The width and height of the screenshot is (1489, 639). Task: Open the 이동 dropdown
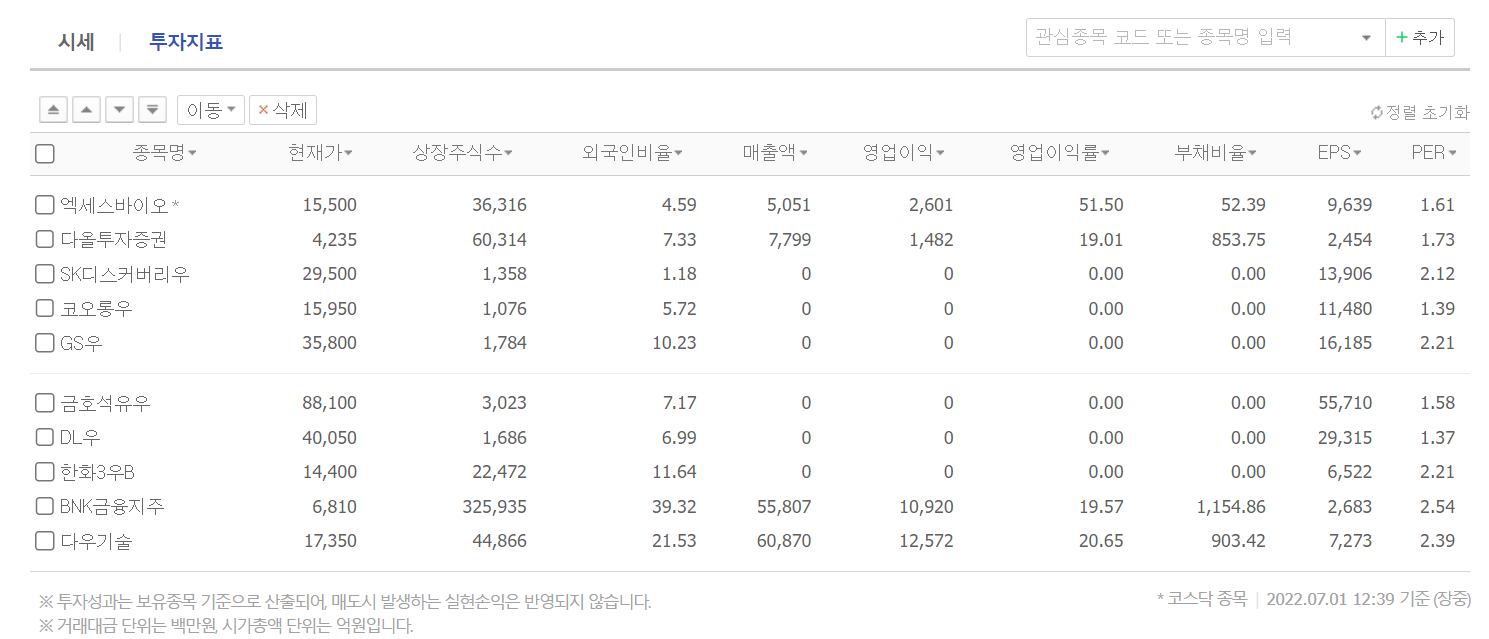click(210, 109)
